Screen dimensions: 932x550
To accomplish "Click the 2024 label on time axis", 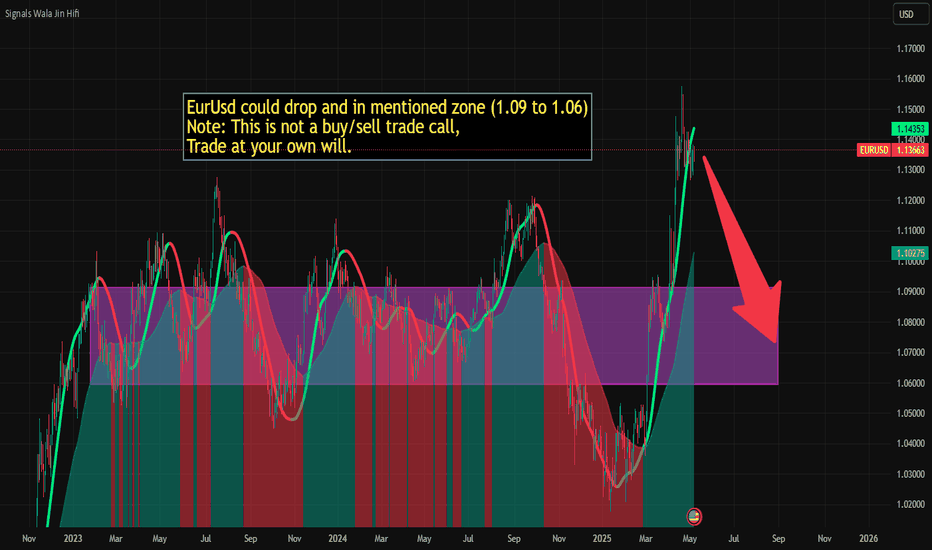I will (x=338, y=539).
